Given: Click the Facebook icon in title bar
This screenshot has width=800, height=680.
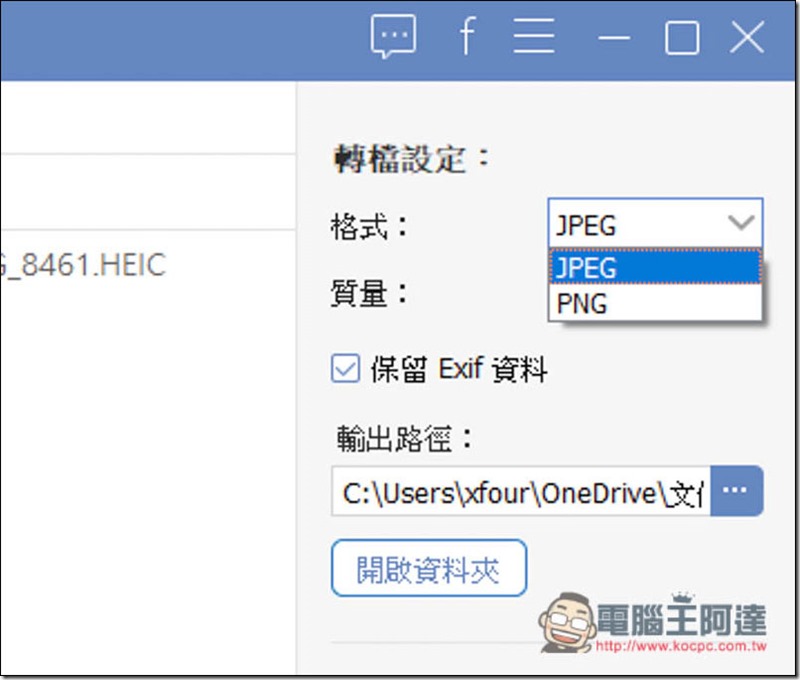Looking at the screenshot, I should 467,36.
